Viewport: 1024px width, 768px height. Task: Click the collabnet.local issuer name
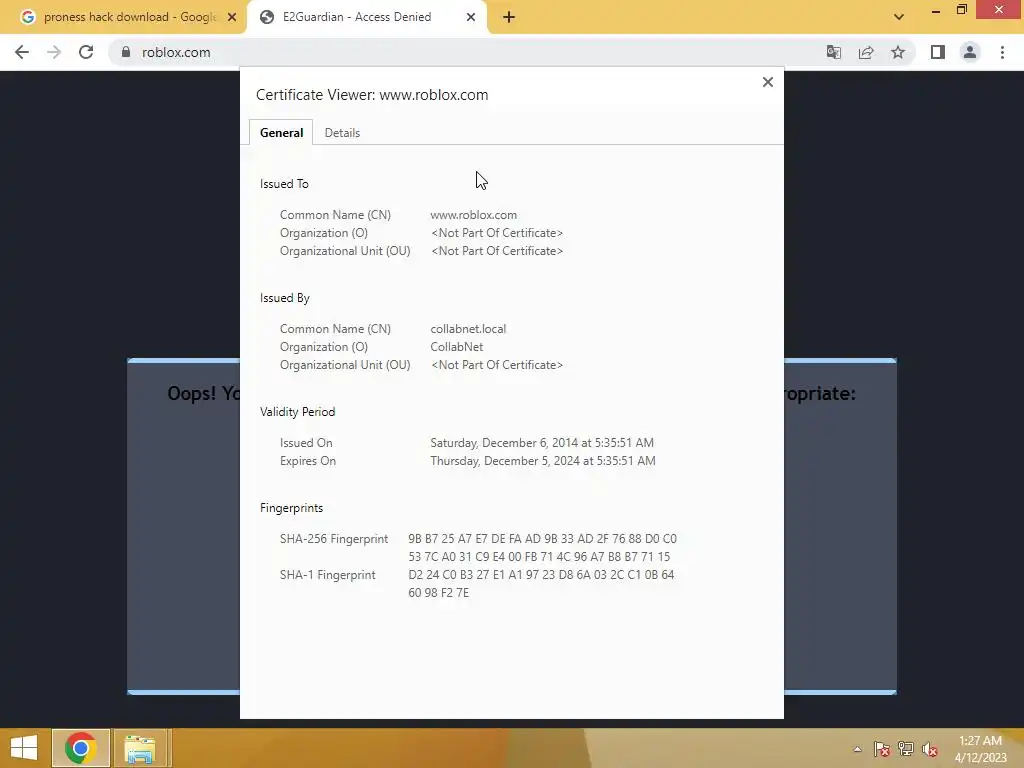468,328
